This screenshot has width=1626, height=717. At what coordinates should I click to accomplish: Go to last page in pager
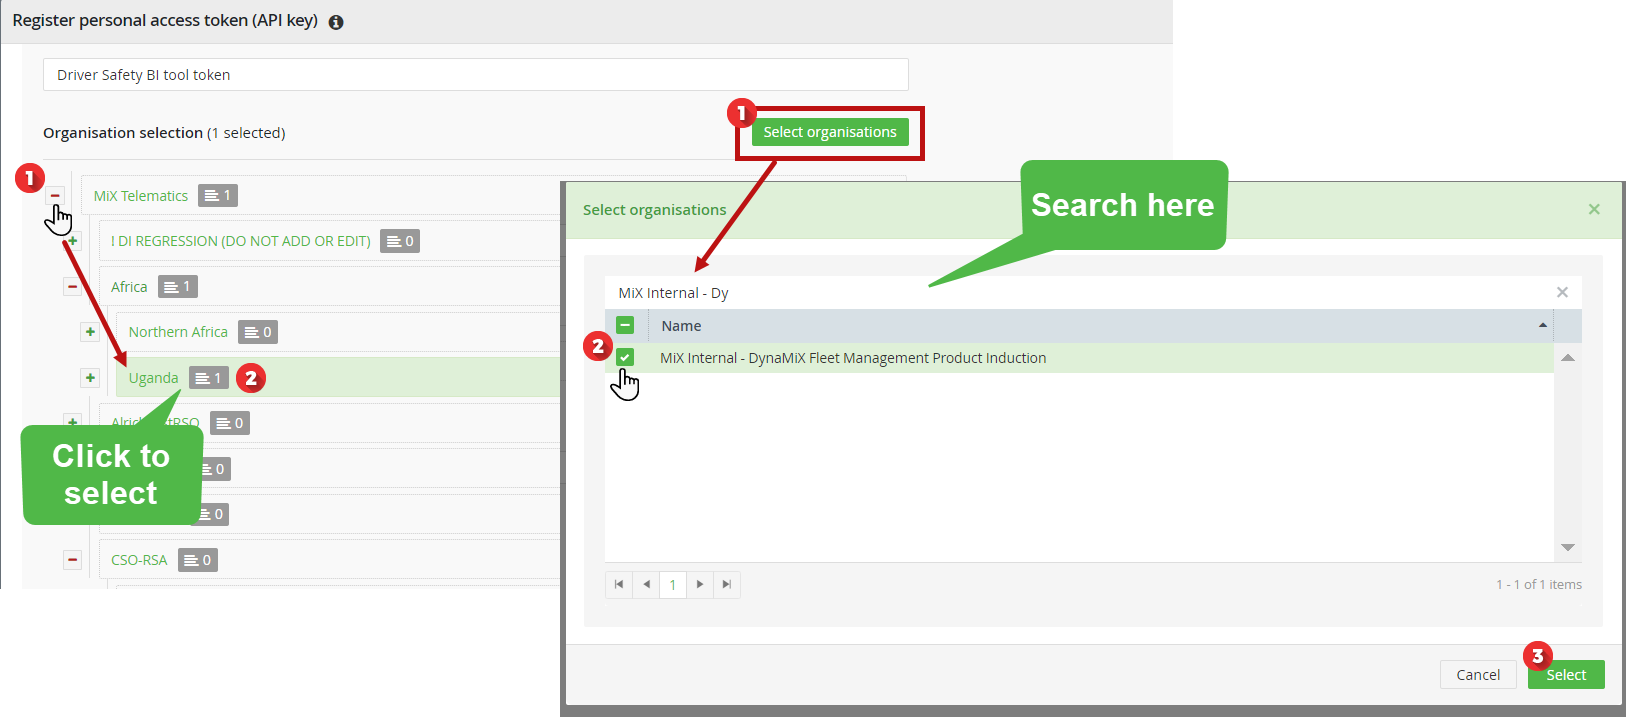click(x=727, y=584)
